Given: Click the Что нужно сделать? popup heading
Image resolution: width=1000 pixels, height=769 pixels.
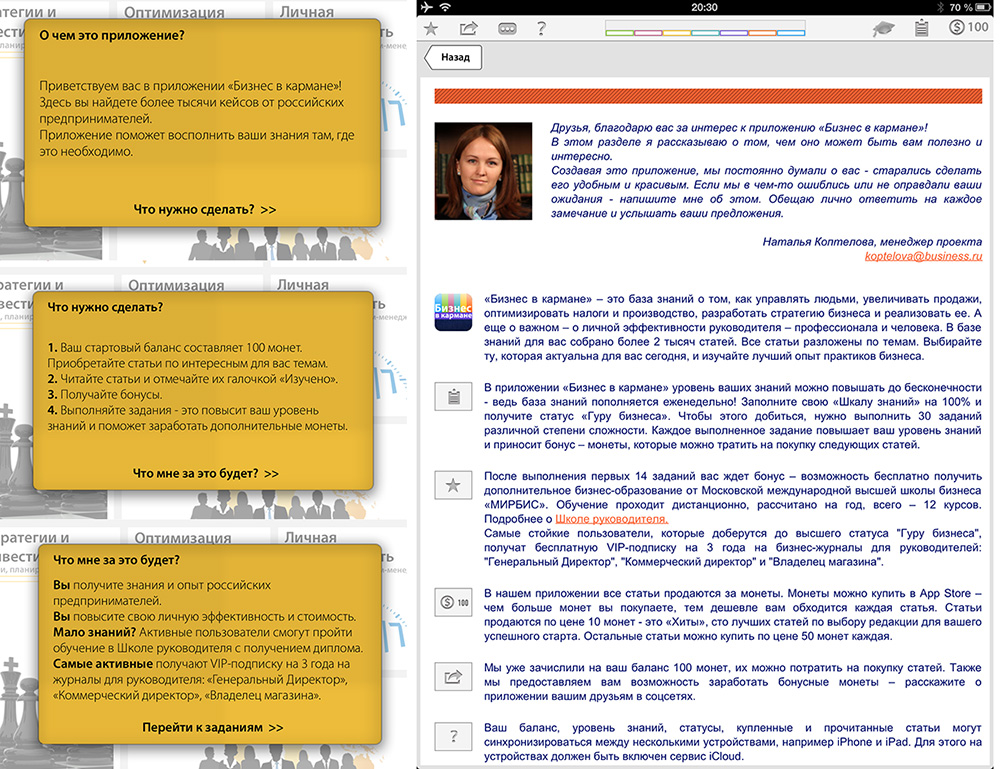Looking at the screenshot, I should (x=105, y=307).
